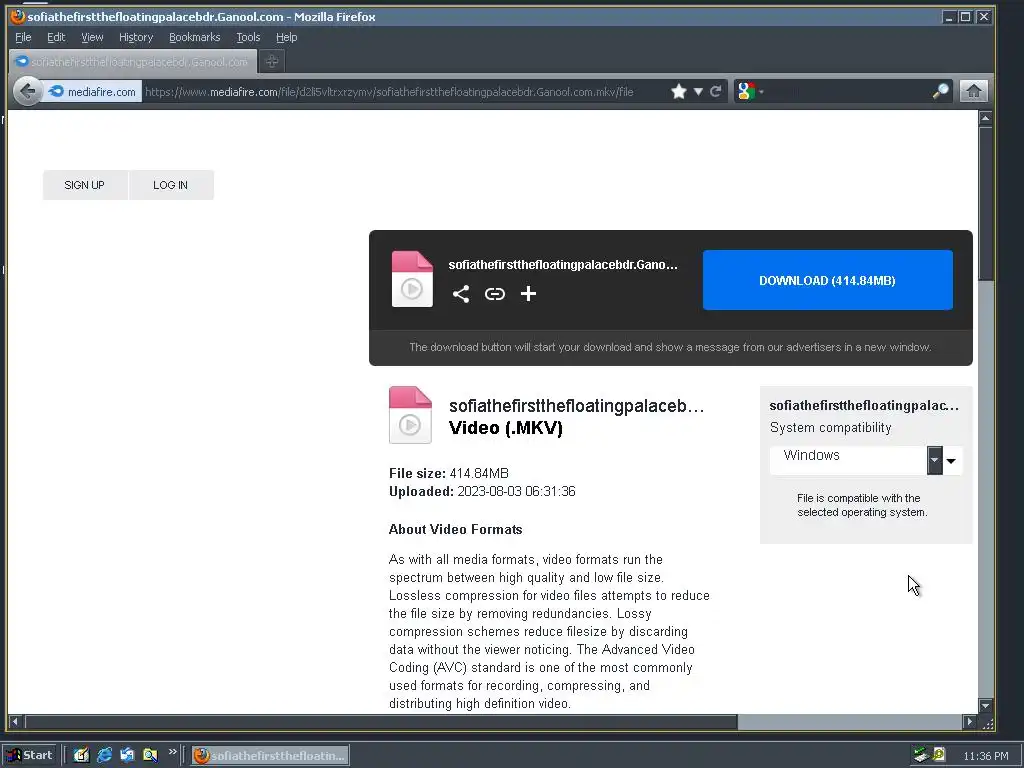Open the Start menu
1024x768 pixels.
[x=29, y=755]
